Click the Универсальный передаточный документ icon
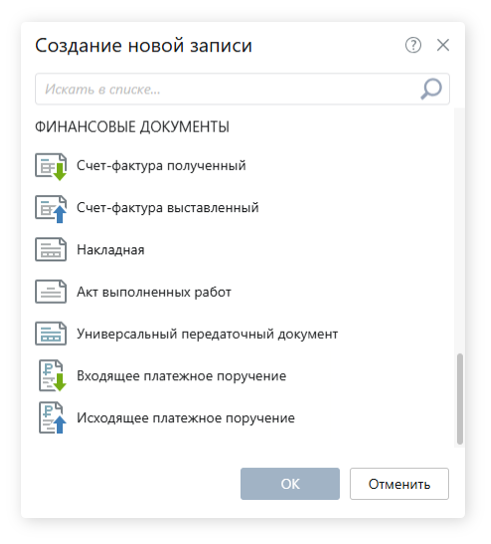 click(51, 333)
